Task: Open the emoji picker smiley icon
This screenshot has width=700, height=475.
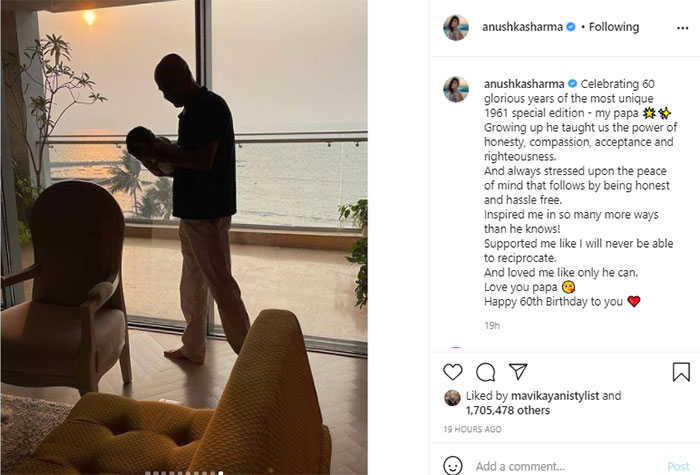Action: 453,466
